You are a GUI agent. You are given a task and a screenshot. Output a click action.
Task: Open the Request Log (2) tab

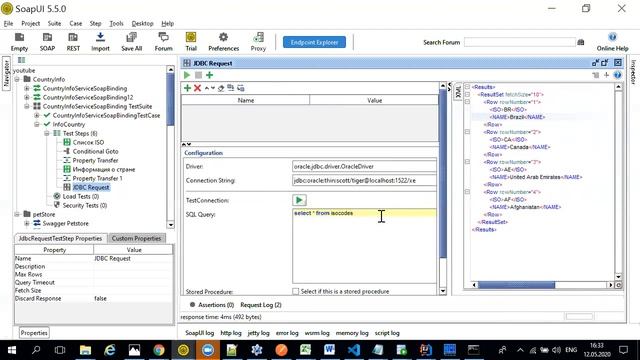tap(261, 305)
